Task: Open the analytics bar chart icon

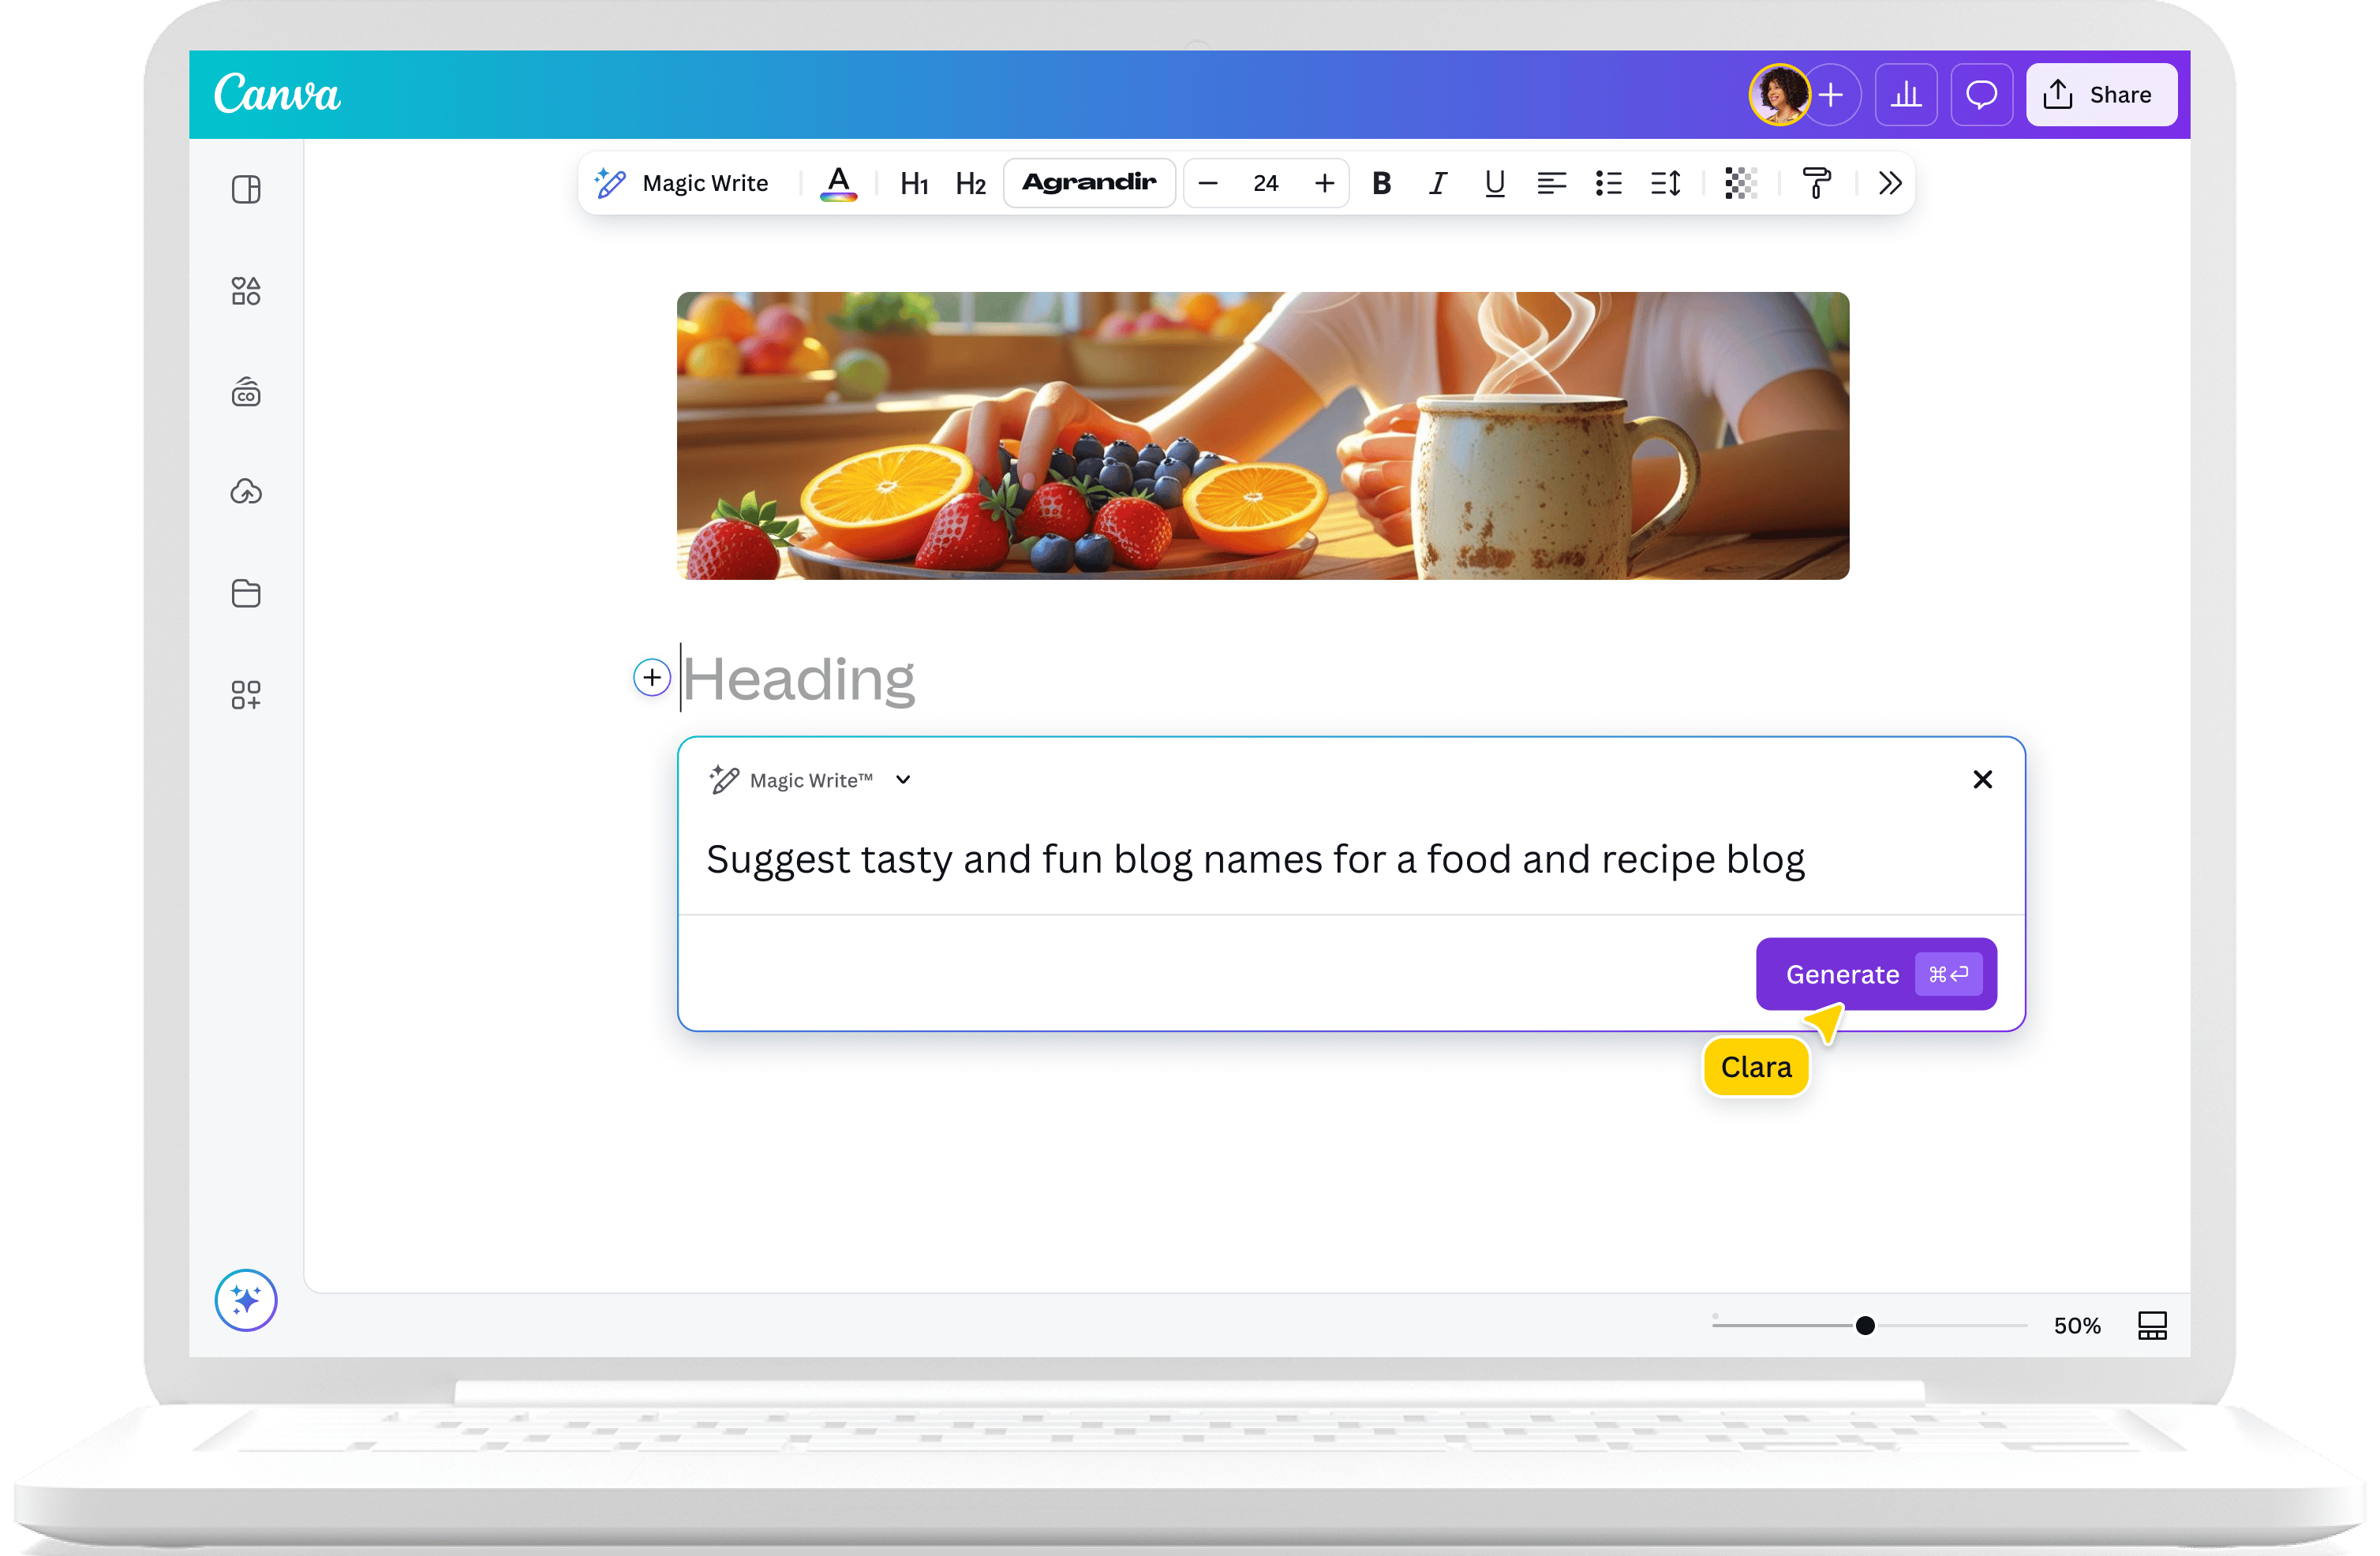Action: pos(1906,95)
